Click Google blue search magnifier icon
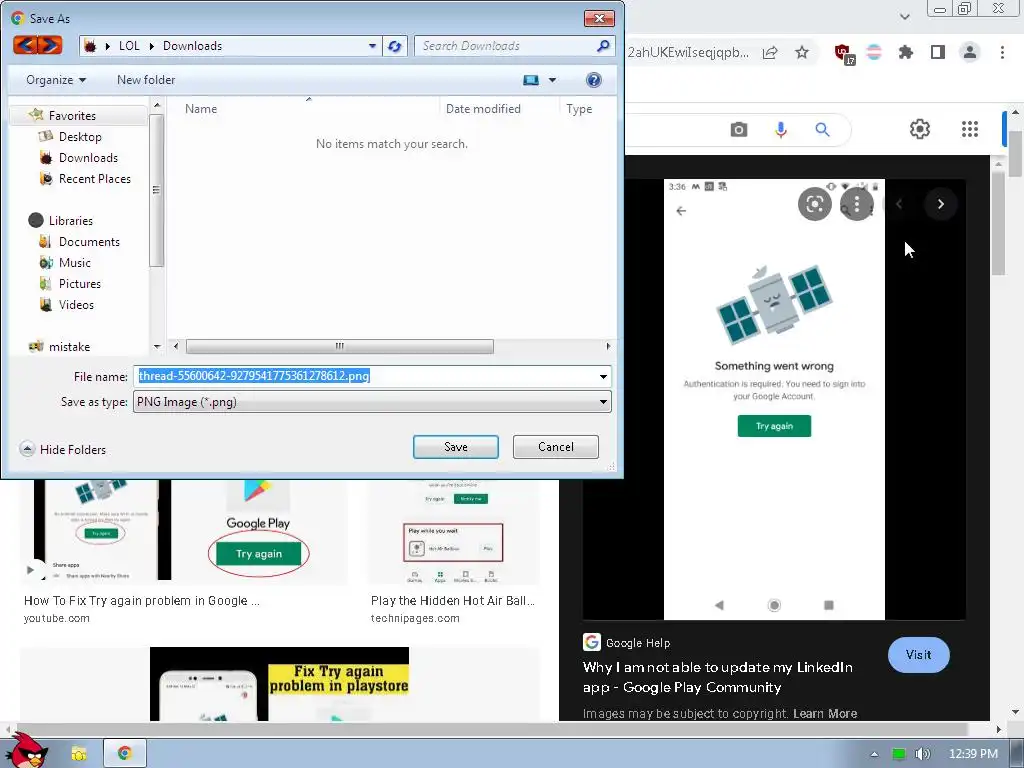Viewport: 1024px width, 768px height. click(x=822, y=129)
